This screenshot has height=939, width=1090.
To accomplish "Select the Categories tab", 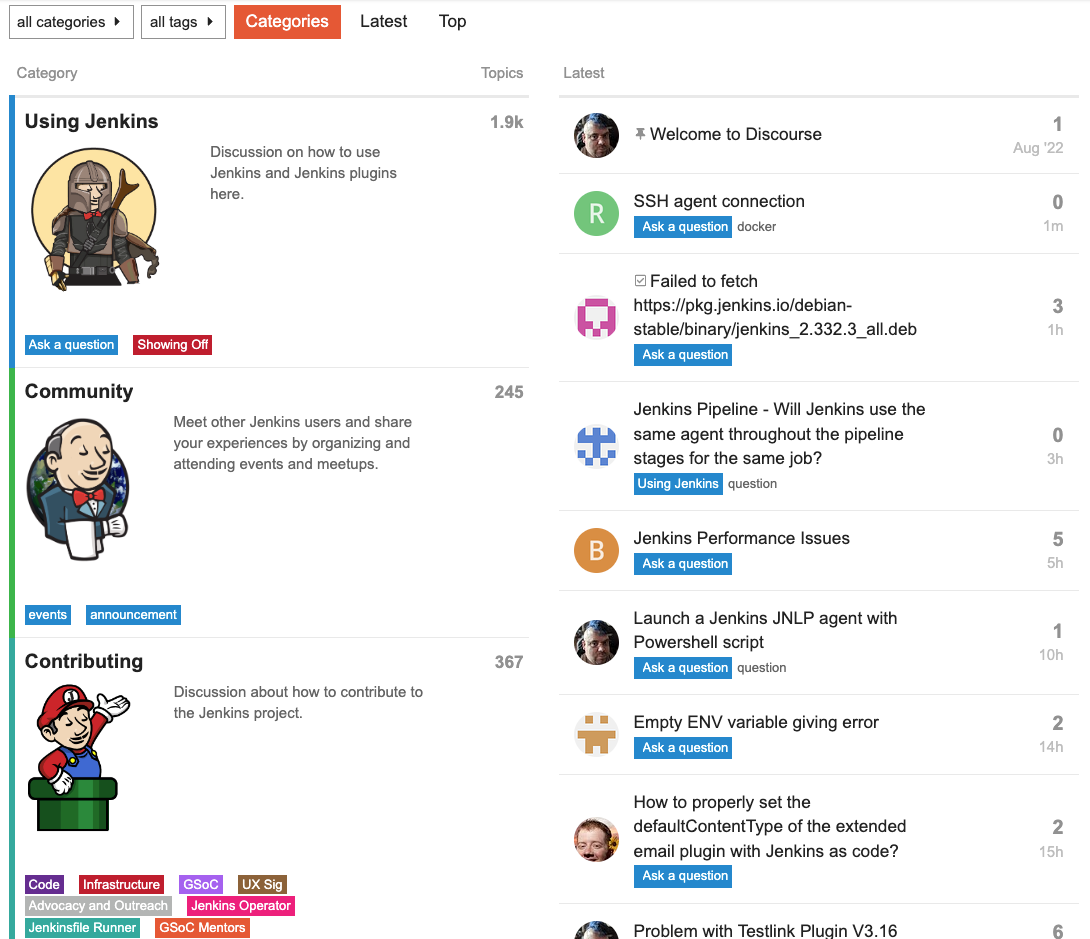I will click(x=287, y=22).
